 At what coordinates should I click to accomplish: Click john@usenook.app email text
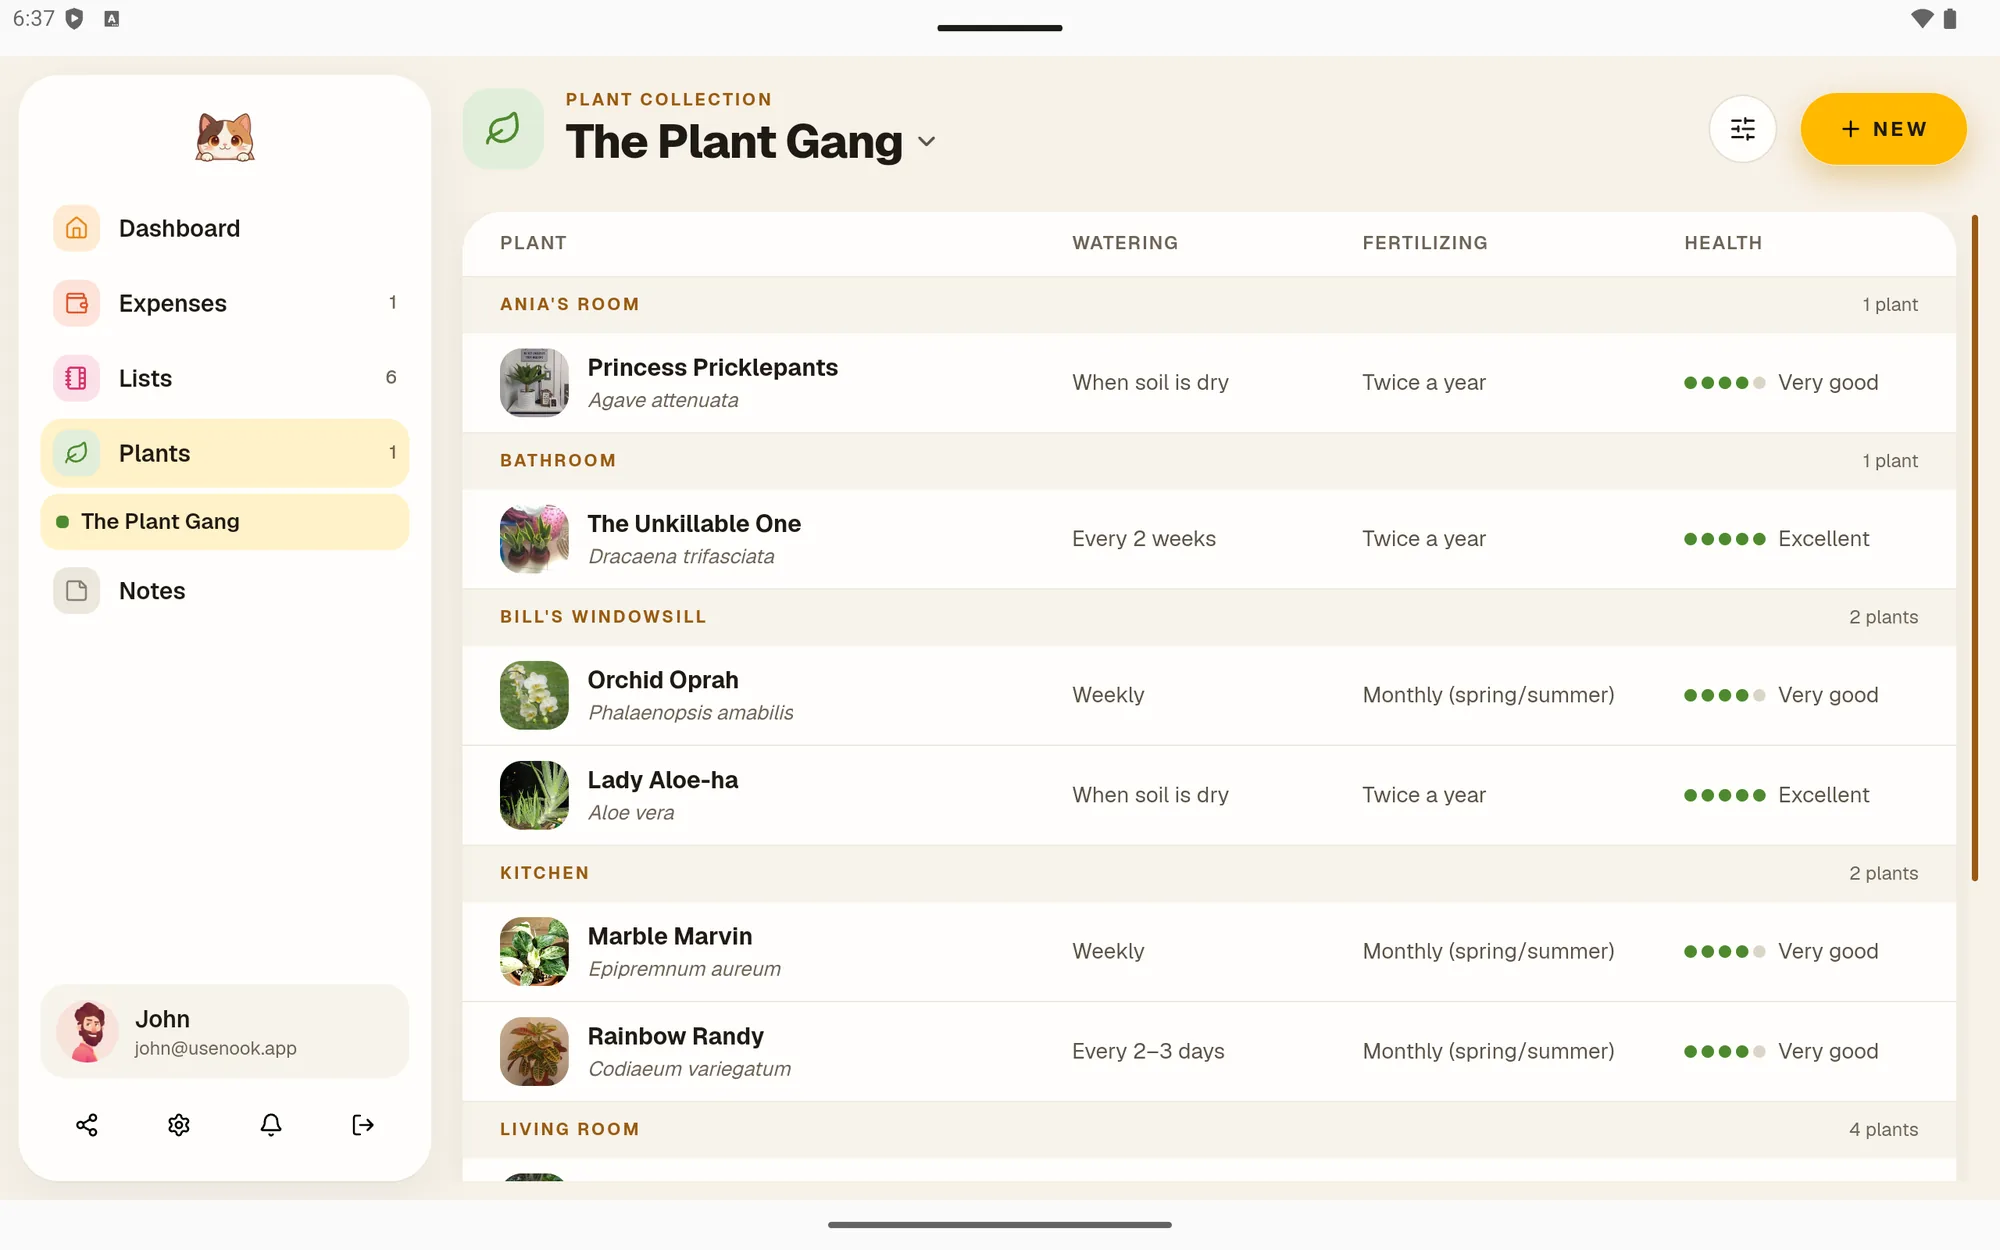tap(216, 1048)
